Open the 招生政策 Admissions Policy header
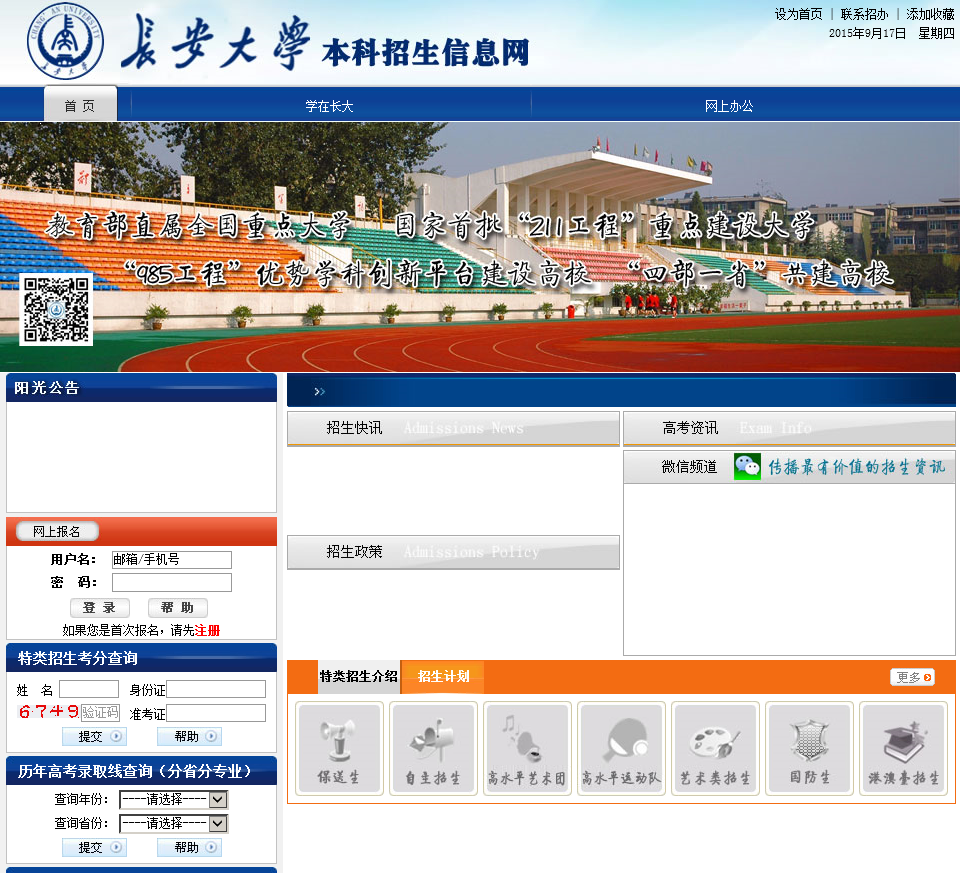This screenshot has height=873, width=960. click(x=453, y=552)
